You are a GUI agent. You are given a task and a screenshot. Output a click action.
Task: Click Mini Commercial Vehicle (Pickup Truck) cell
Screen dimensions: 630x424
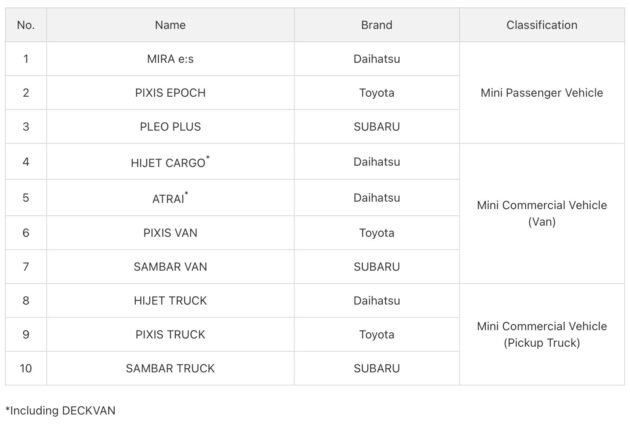pyautogui.click(x=542, y=334)
